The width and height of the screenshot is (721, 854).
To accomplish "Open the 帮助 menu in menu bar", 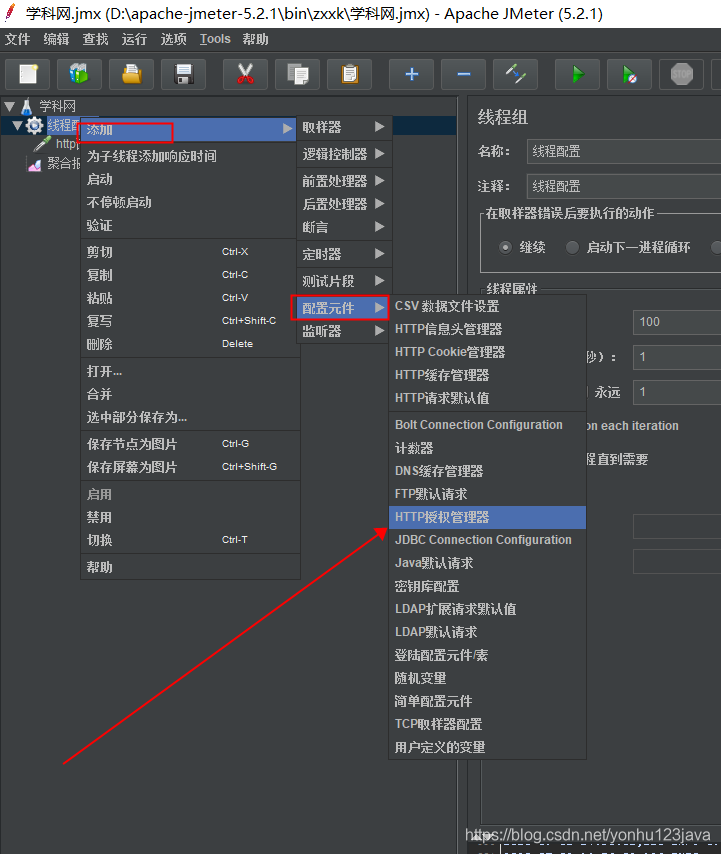I will (255, 39).
